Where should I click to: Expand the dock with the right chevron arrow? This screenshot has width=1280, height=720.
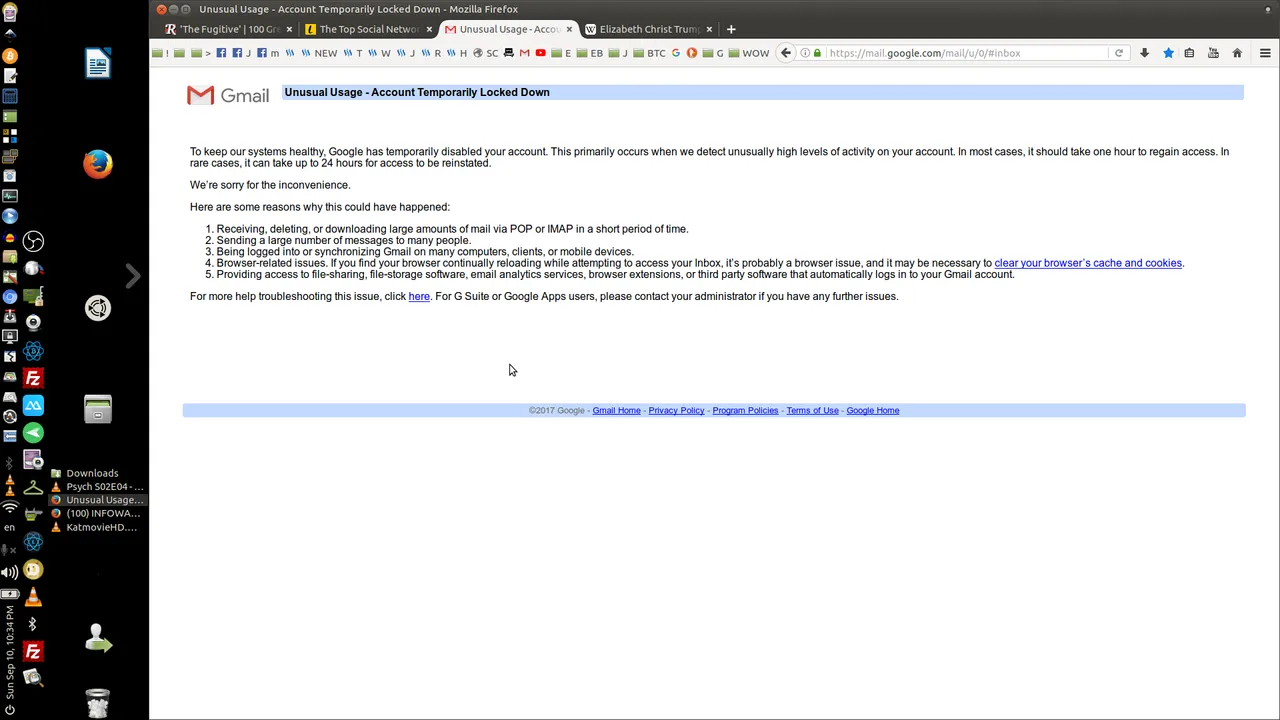pos(133,276)
